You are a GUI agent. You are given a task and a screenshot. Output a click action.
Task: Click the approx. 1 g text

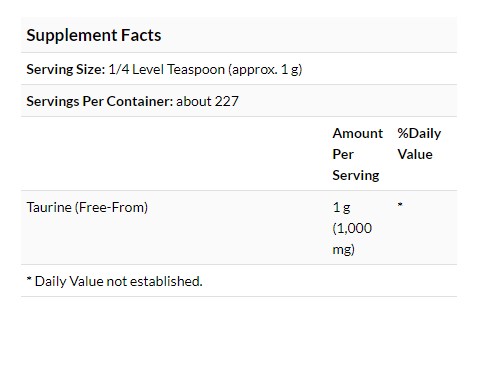pos(265,70)
